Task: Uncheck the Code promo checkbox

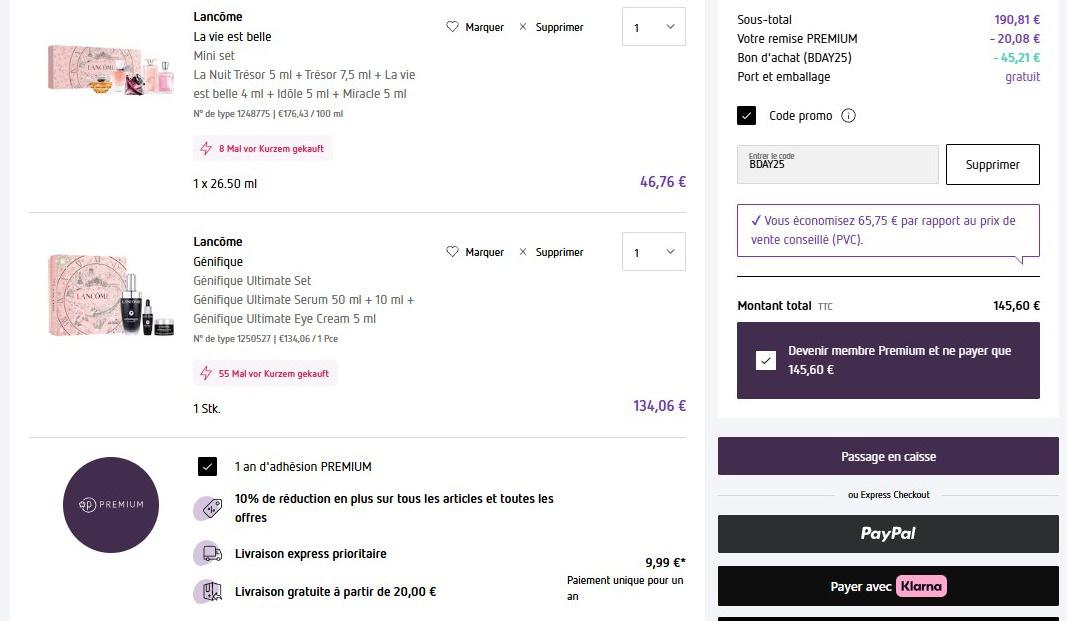Action: [x=747, y=116]
